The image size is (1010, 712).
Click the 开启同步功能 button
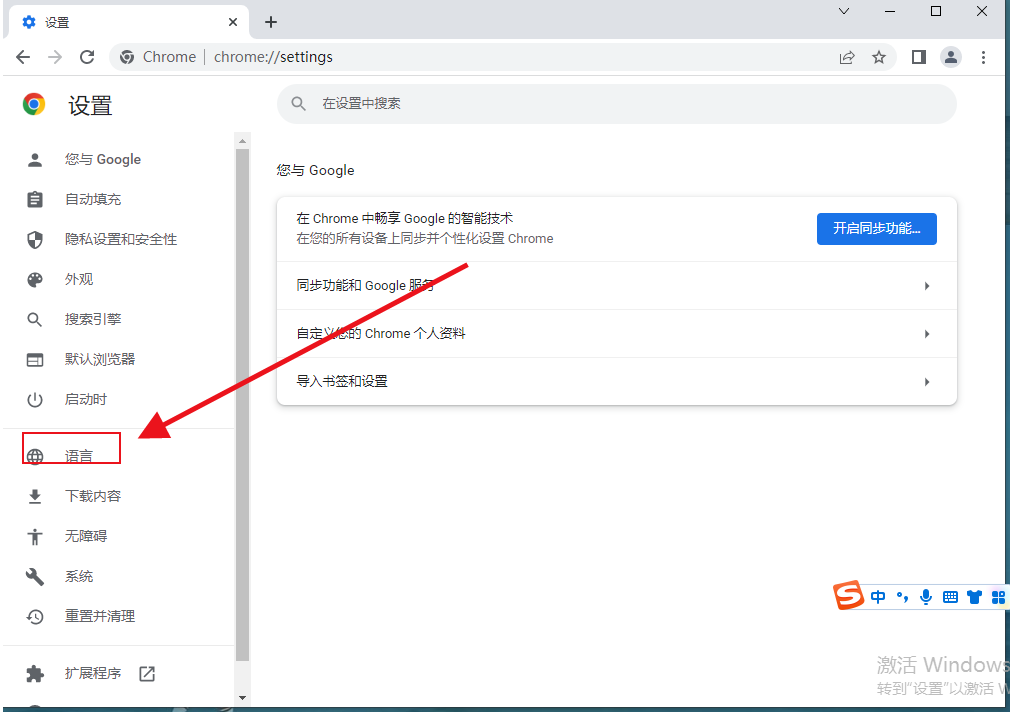point(877,229)
